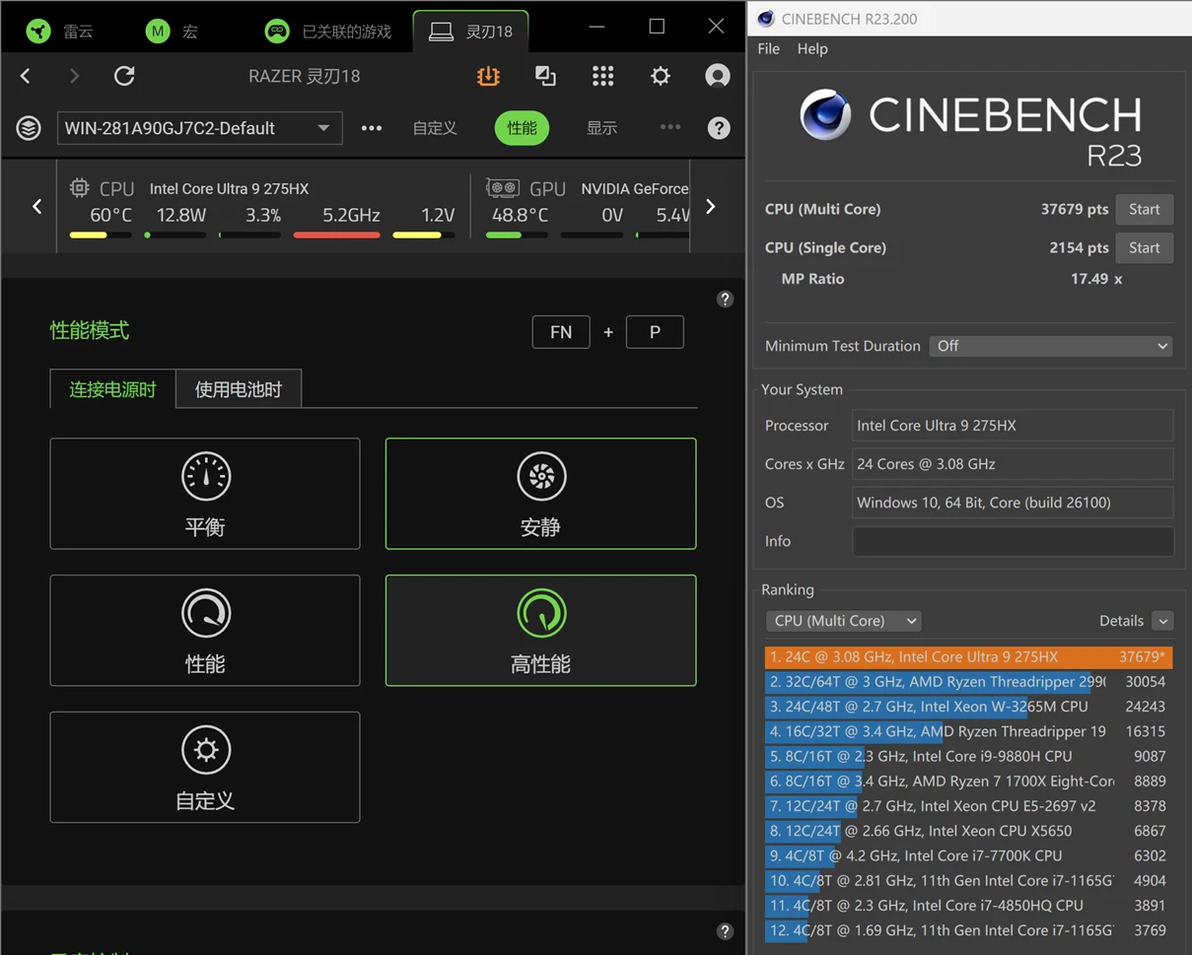Open the user account avatar

tap(718, 76)
